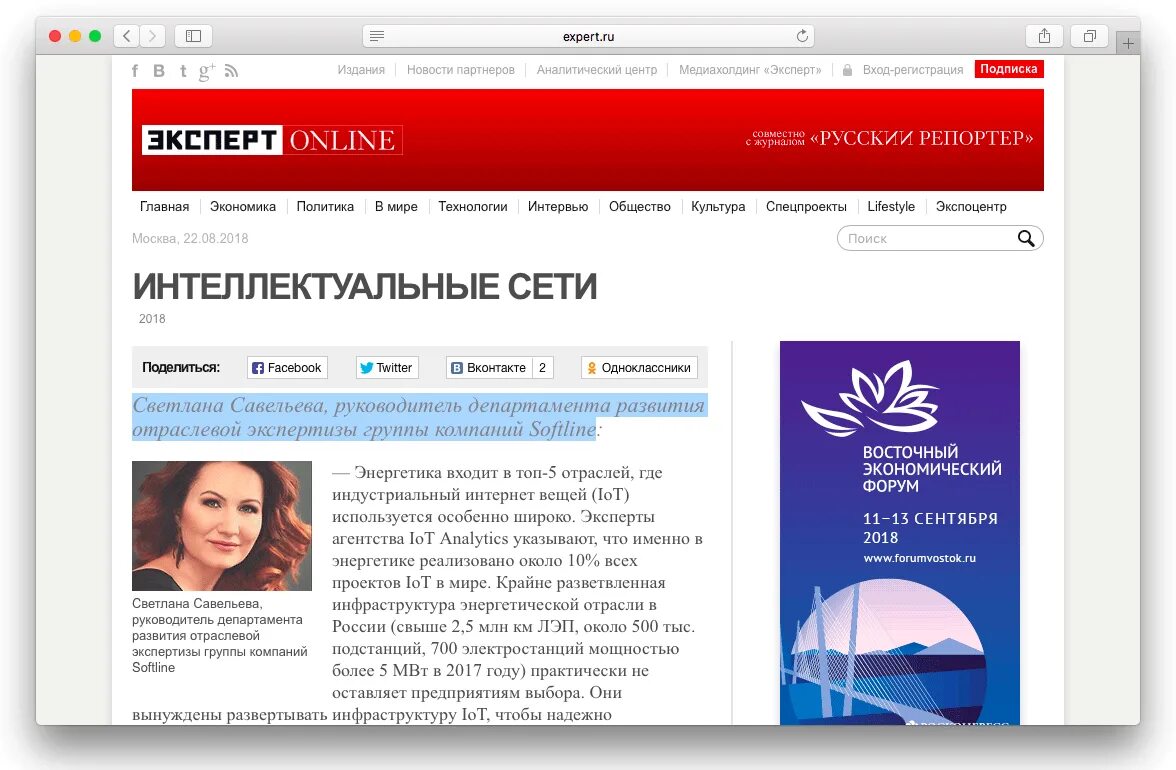Open the Издания link

(x=361, y=70)
